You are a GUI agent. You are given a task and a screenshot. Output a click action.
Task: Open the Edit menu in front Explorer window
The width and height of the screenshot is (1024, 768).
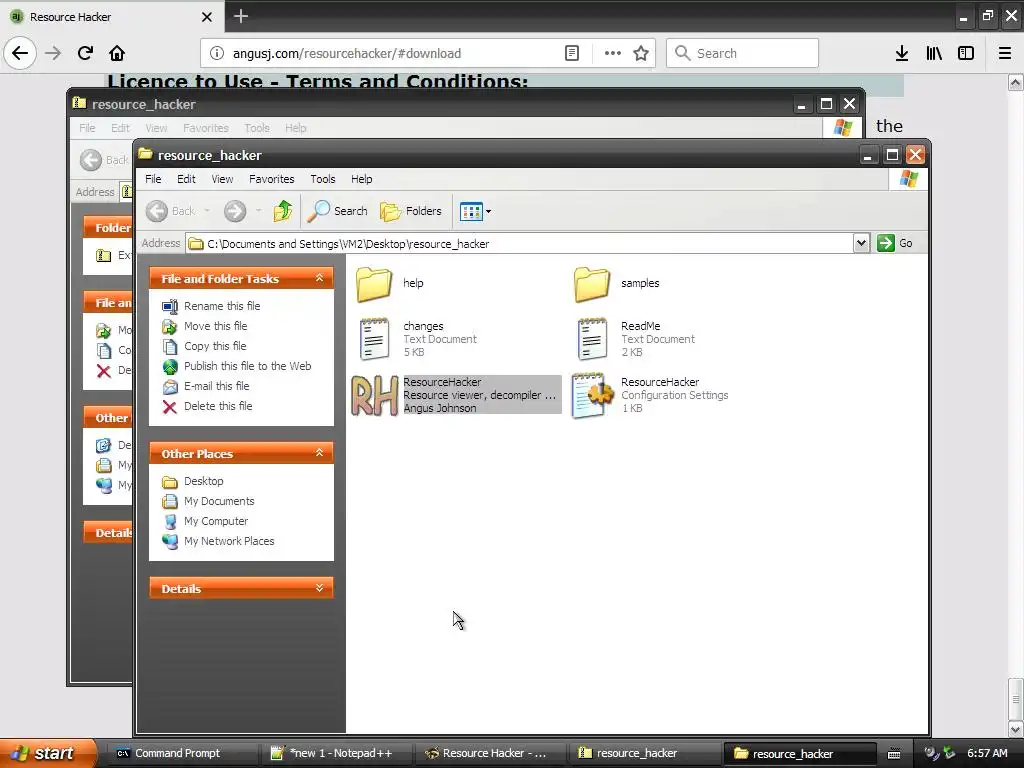pos(186,179)
